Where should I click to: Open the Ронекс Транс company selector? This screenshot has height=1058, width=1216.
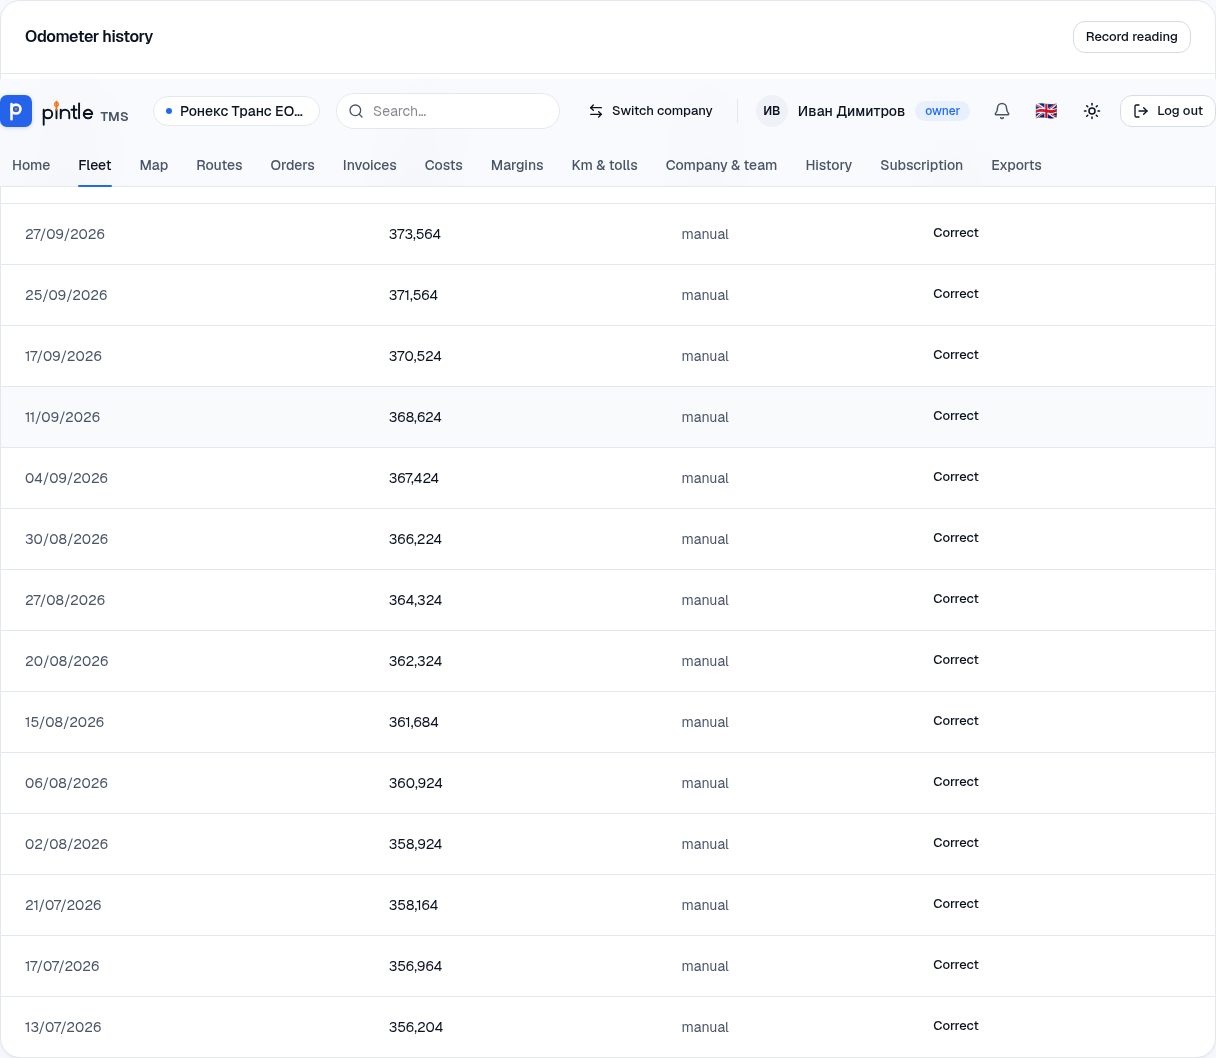236,111
